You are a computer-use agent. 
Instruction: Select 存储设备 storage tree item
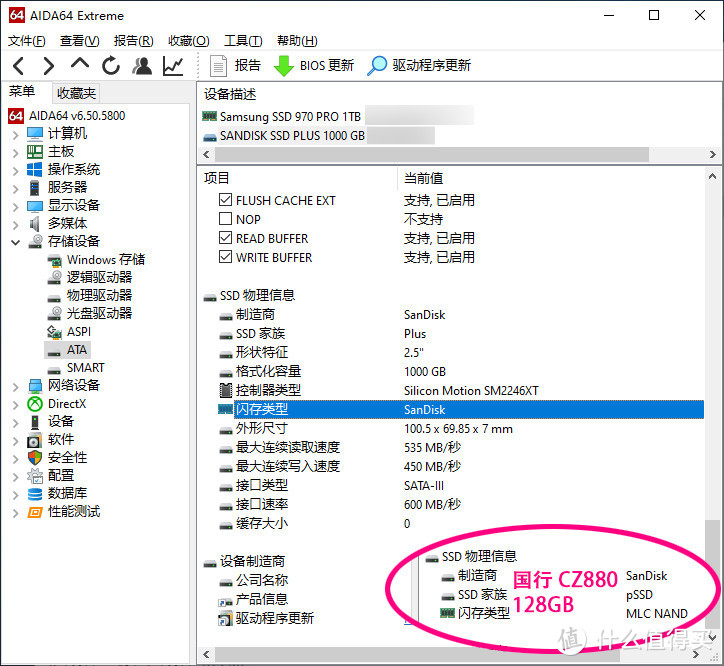tap(63, 241)
